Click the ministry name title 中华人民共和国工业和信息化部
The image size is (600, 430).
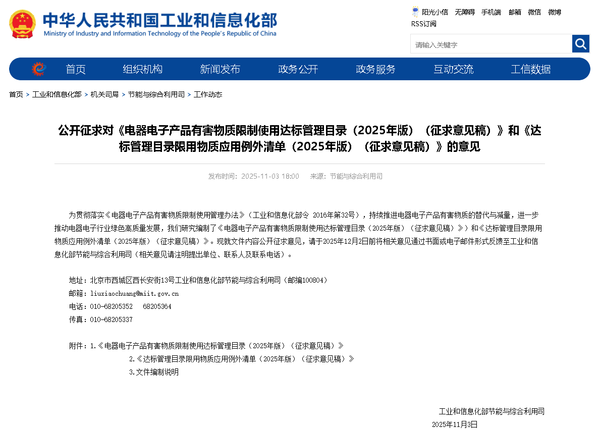tap(160, 20)
